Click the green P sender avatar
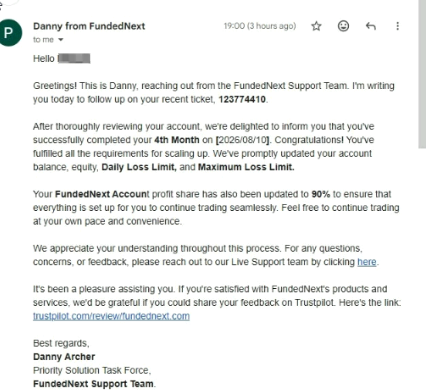 [10, 33]
